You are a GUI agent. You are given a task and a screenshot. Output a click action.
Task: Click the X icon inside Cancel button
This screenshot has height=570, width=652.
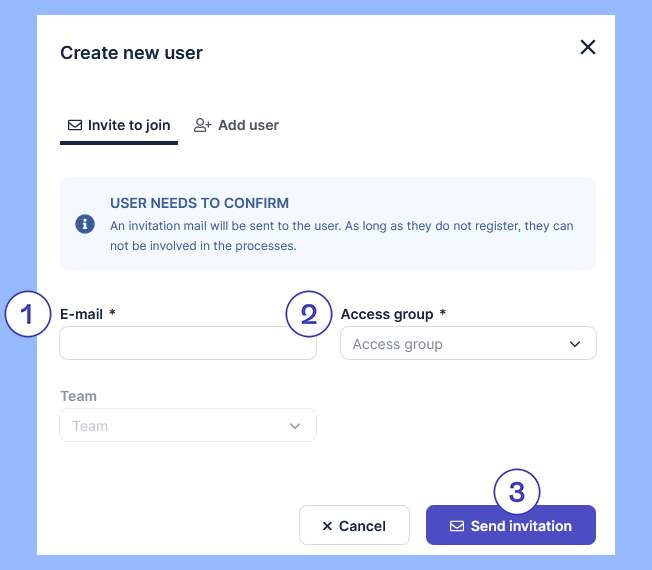(x=327, y=526)
